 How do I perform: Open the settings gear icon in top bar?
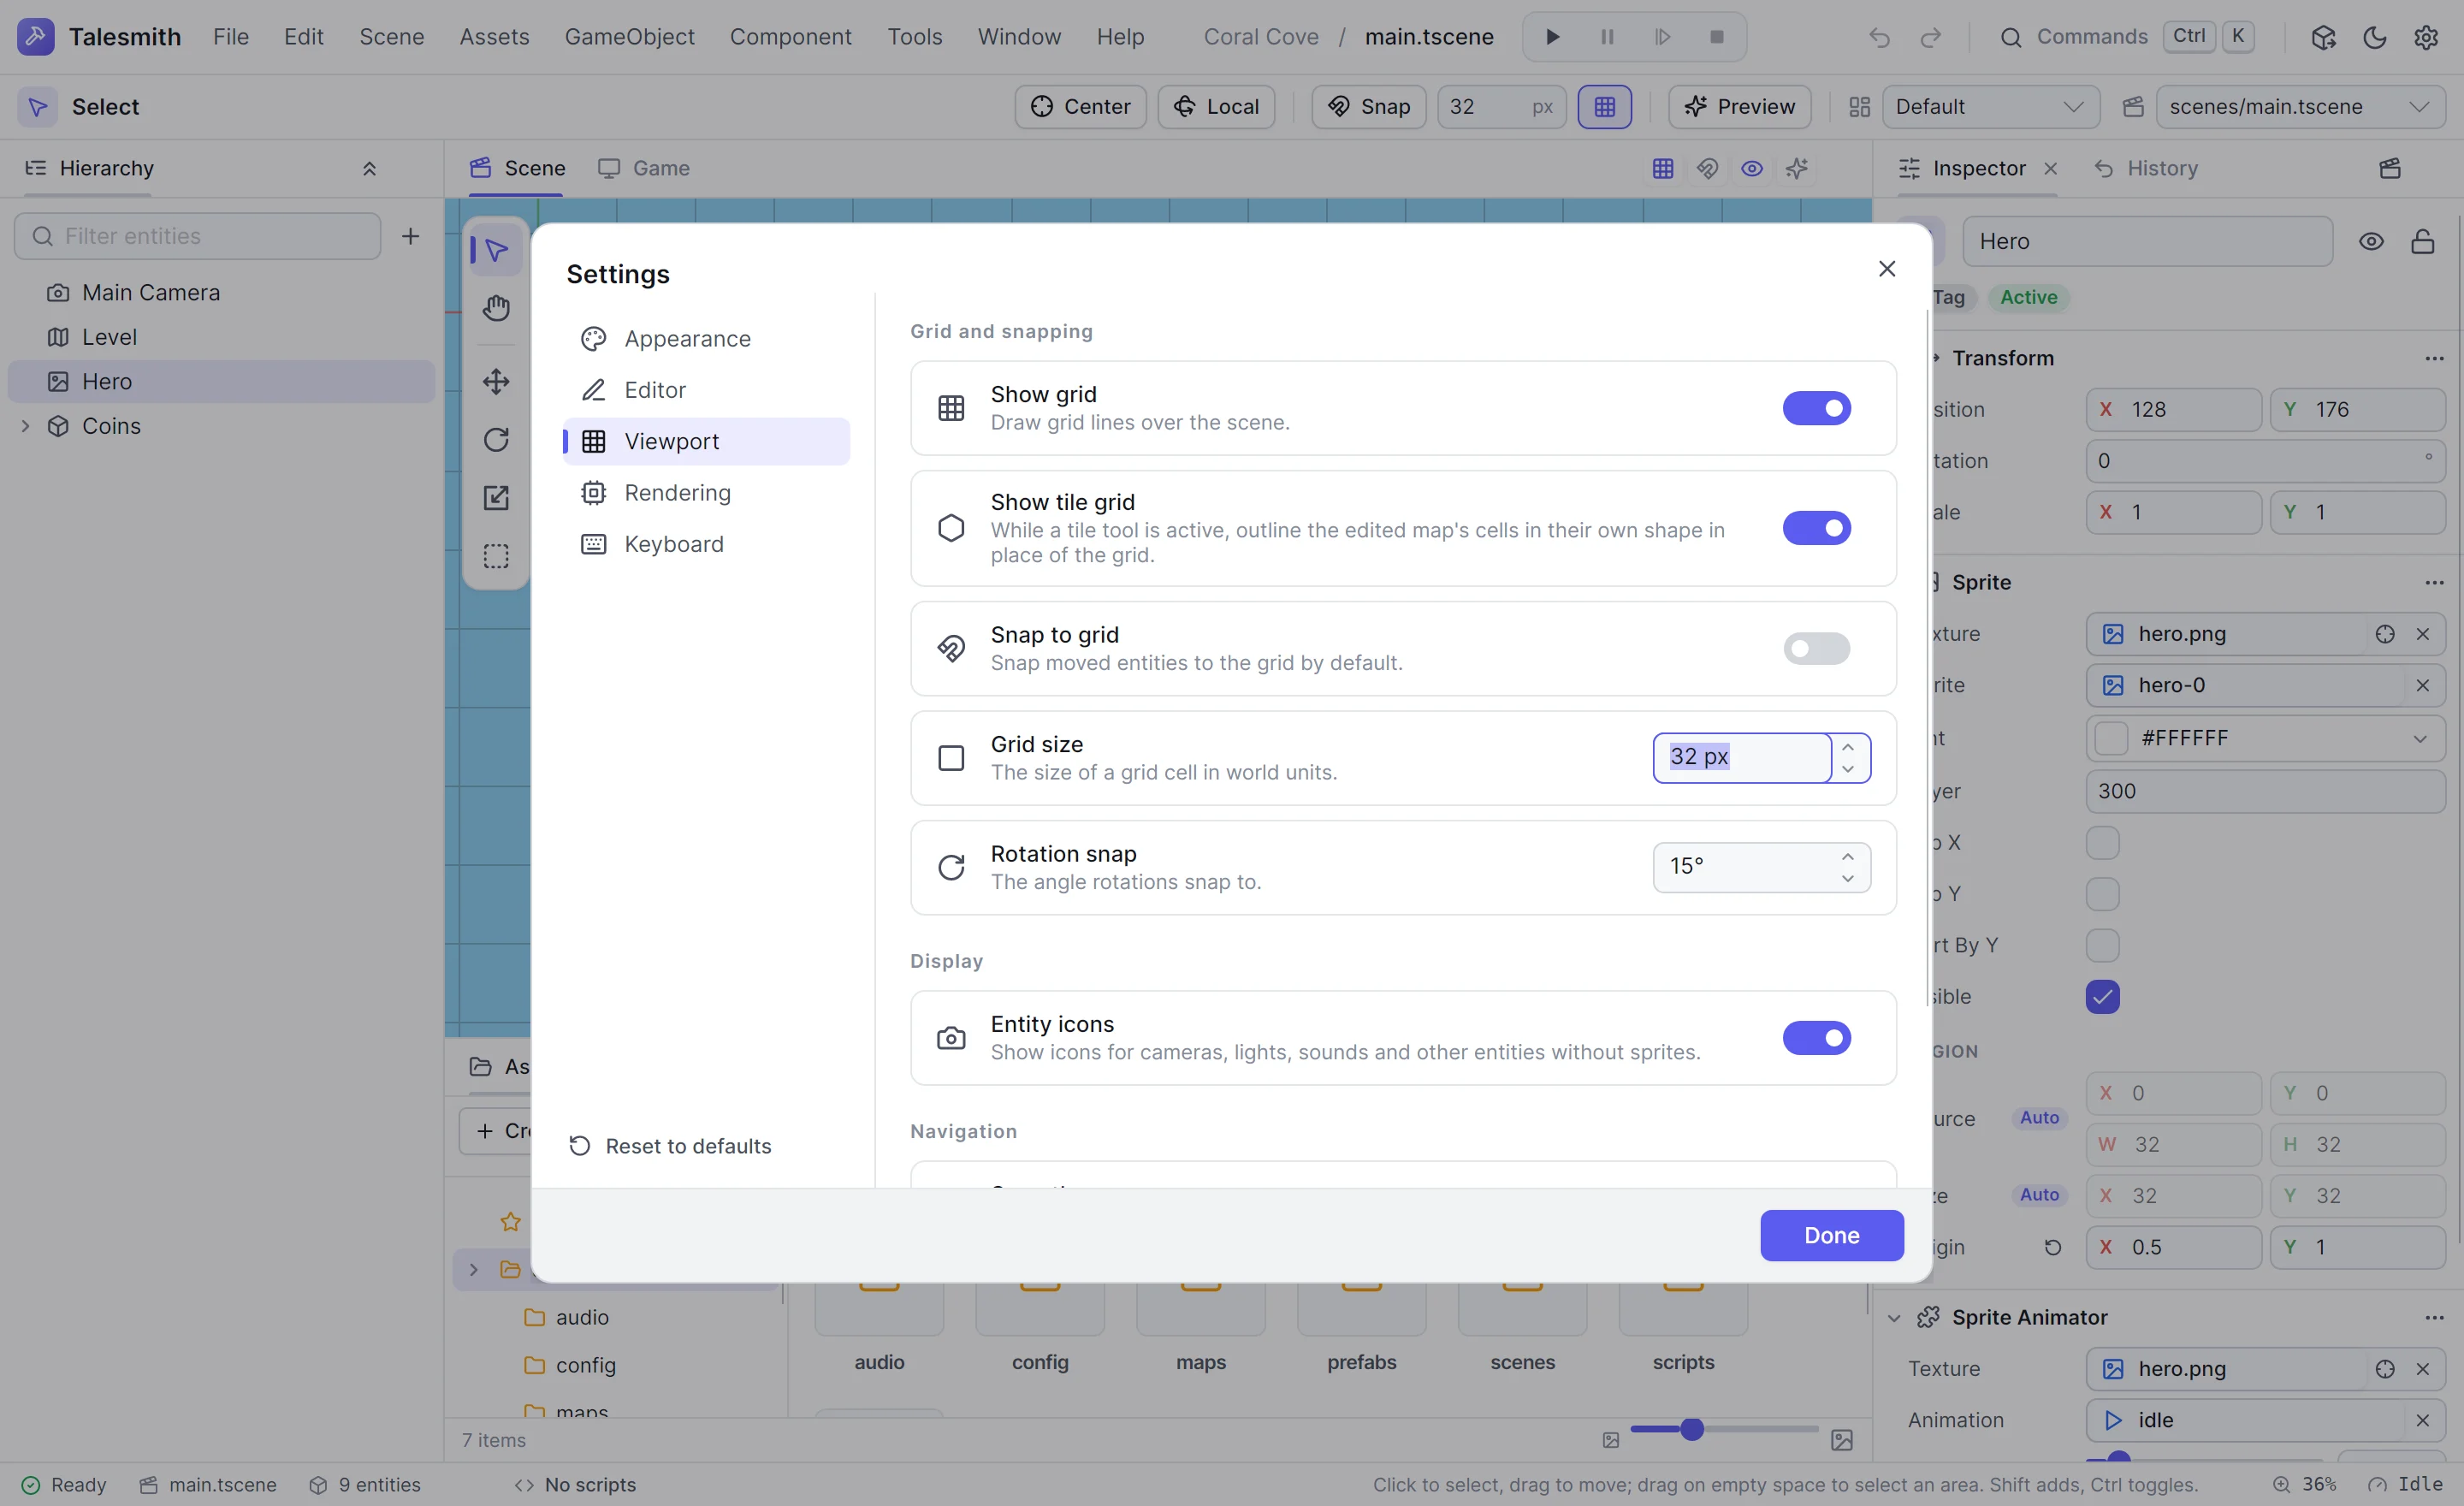2426,37
